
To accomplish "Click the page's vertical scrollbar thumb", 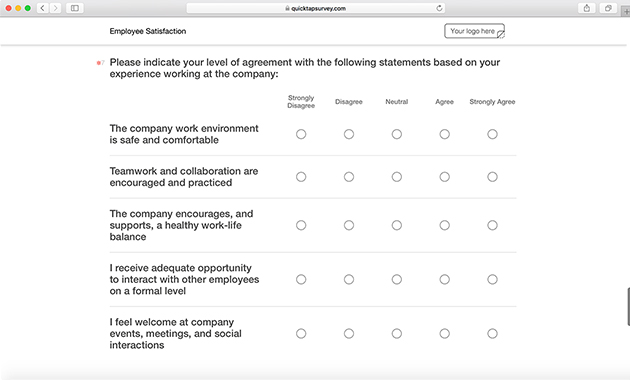I will tap(628, 306).
